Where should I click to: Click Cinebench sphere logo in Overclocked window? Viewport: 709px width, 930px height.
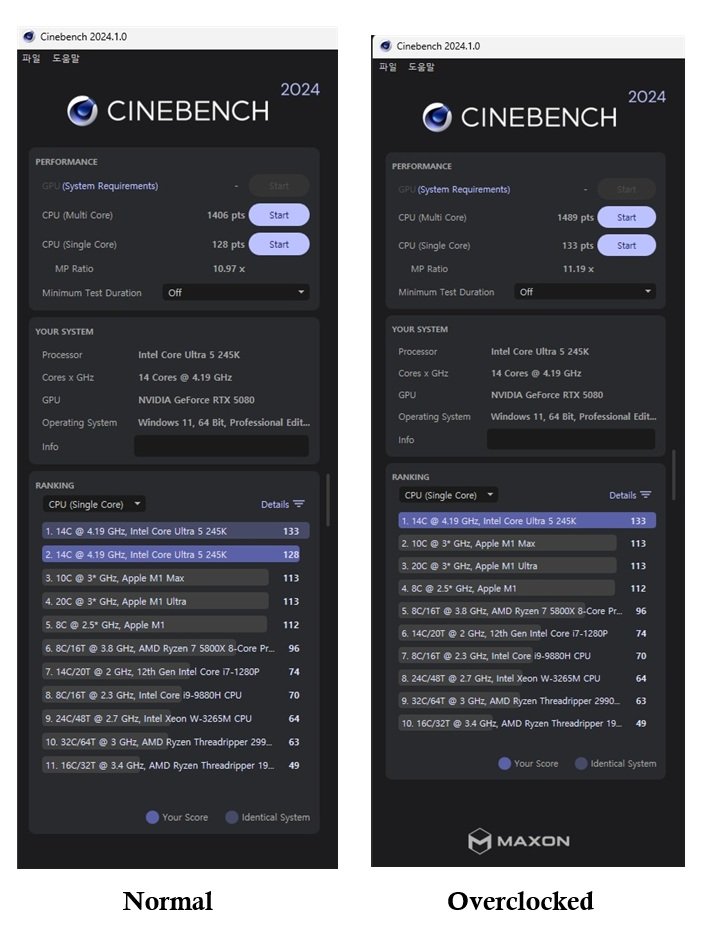pos(437,117)
